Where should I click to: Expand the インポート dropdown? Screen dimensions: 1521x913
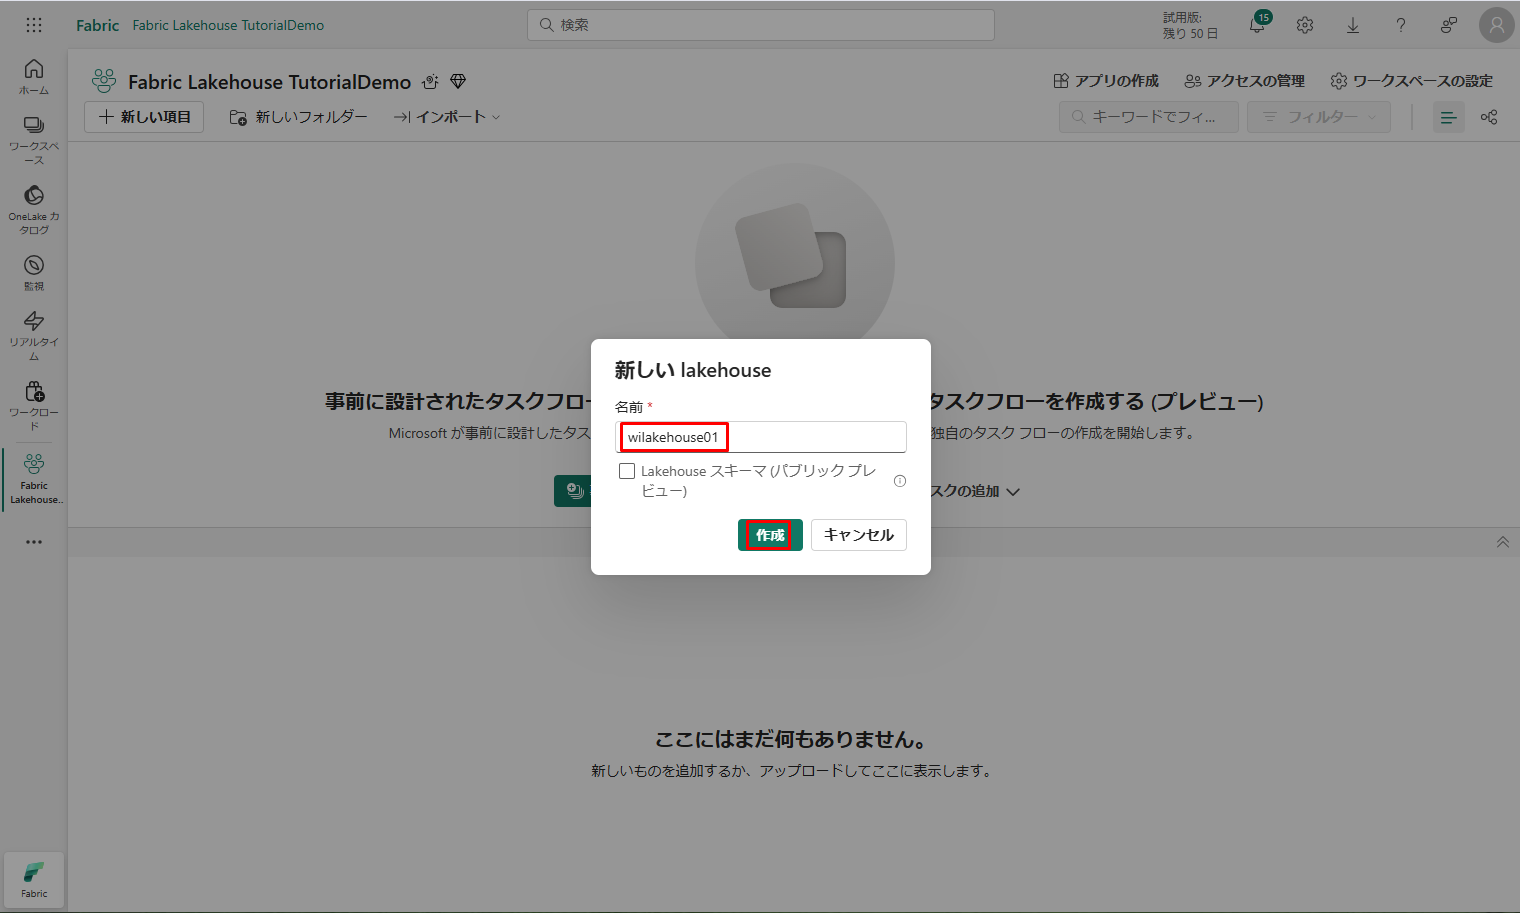(x=446, y=117)
